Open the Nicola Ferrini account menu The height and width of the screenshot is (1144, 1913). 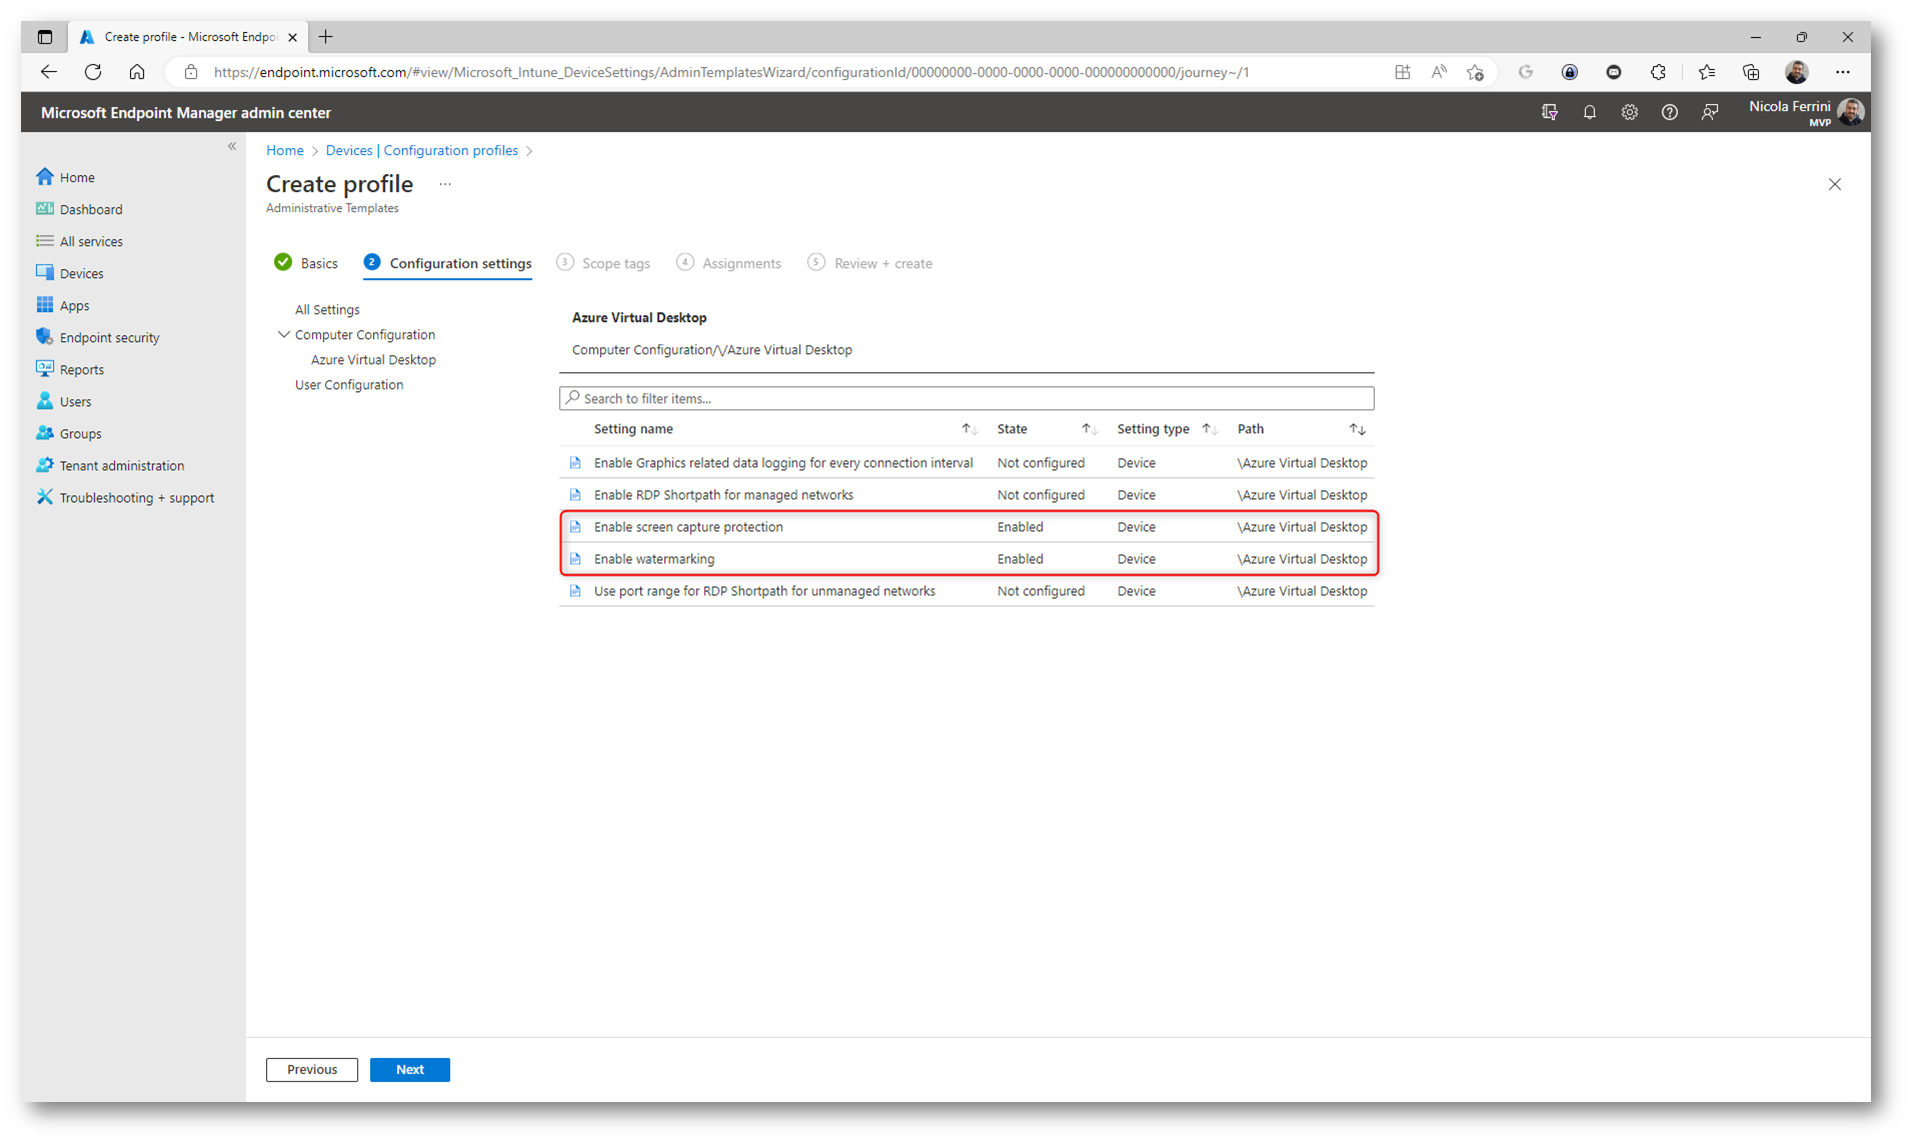[x=1806, y=112]
